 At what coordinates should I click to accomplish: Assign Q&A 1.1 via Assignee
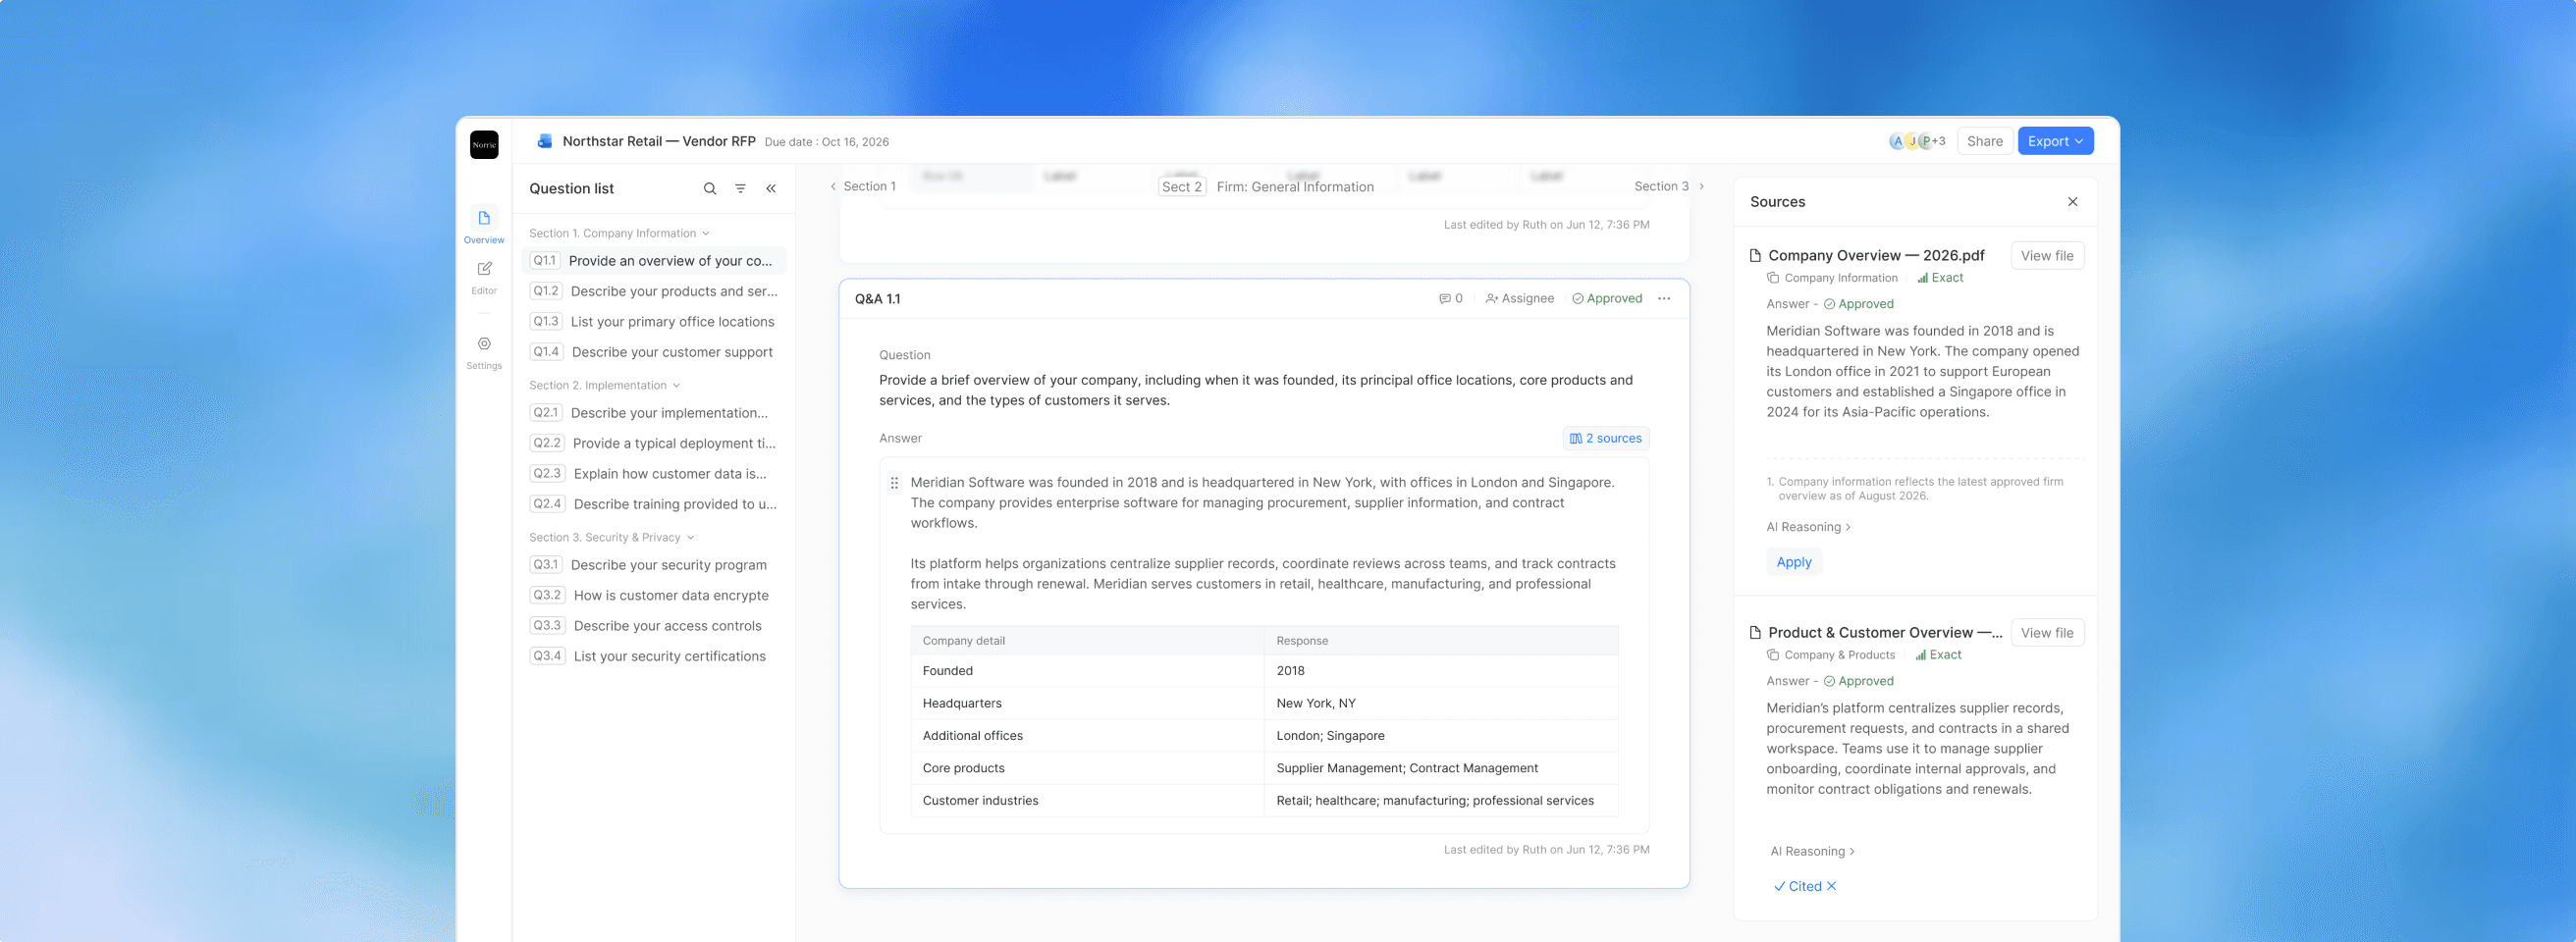(1519, 298)
